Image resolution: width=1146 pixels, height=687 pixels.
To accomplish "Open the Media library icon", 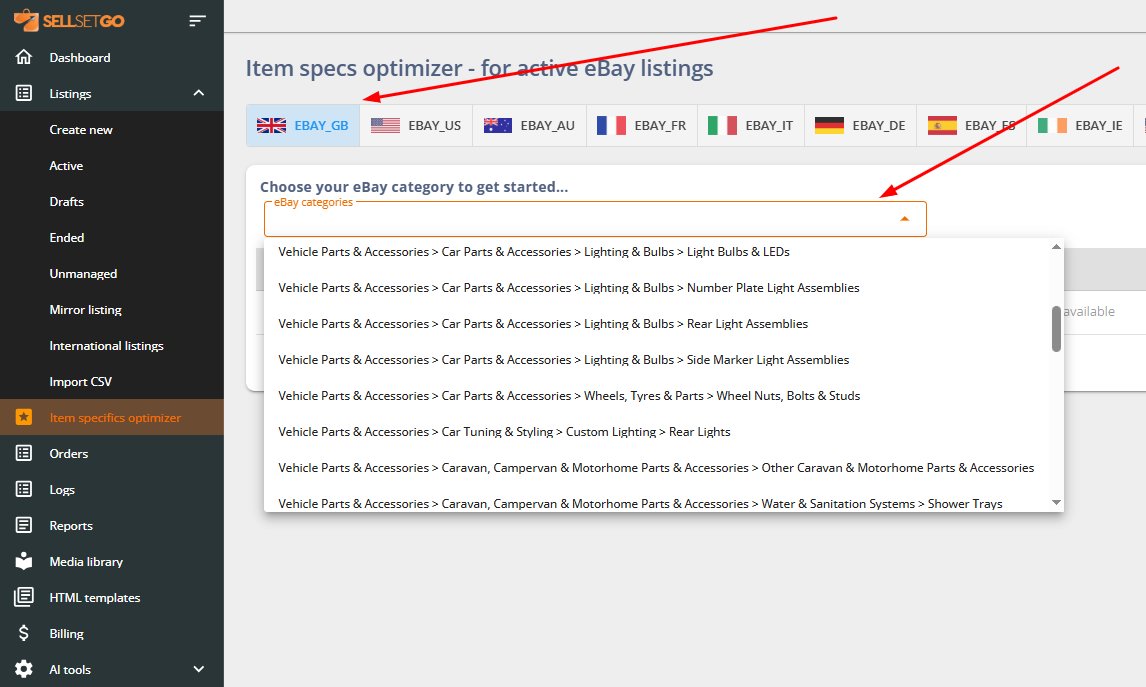I will click(x=24, y=561).
